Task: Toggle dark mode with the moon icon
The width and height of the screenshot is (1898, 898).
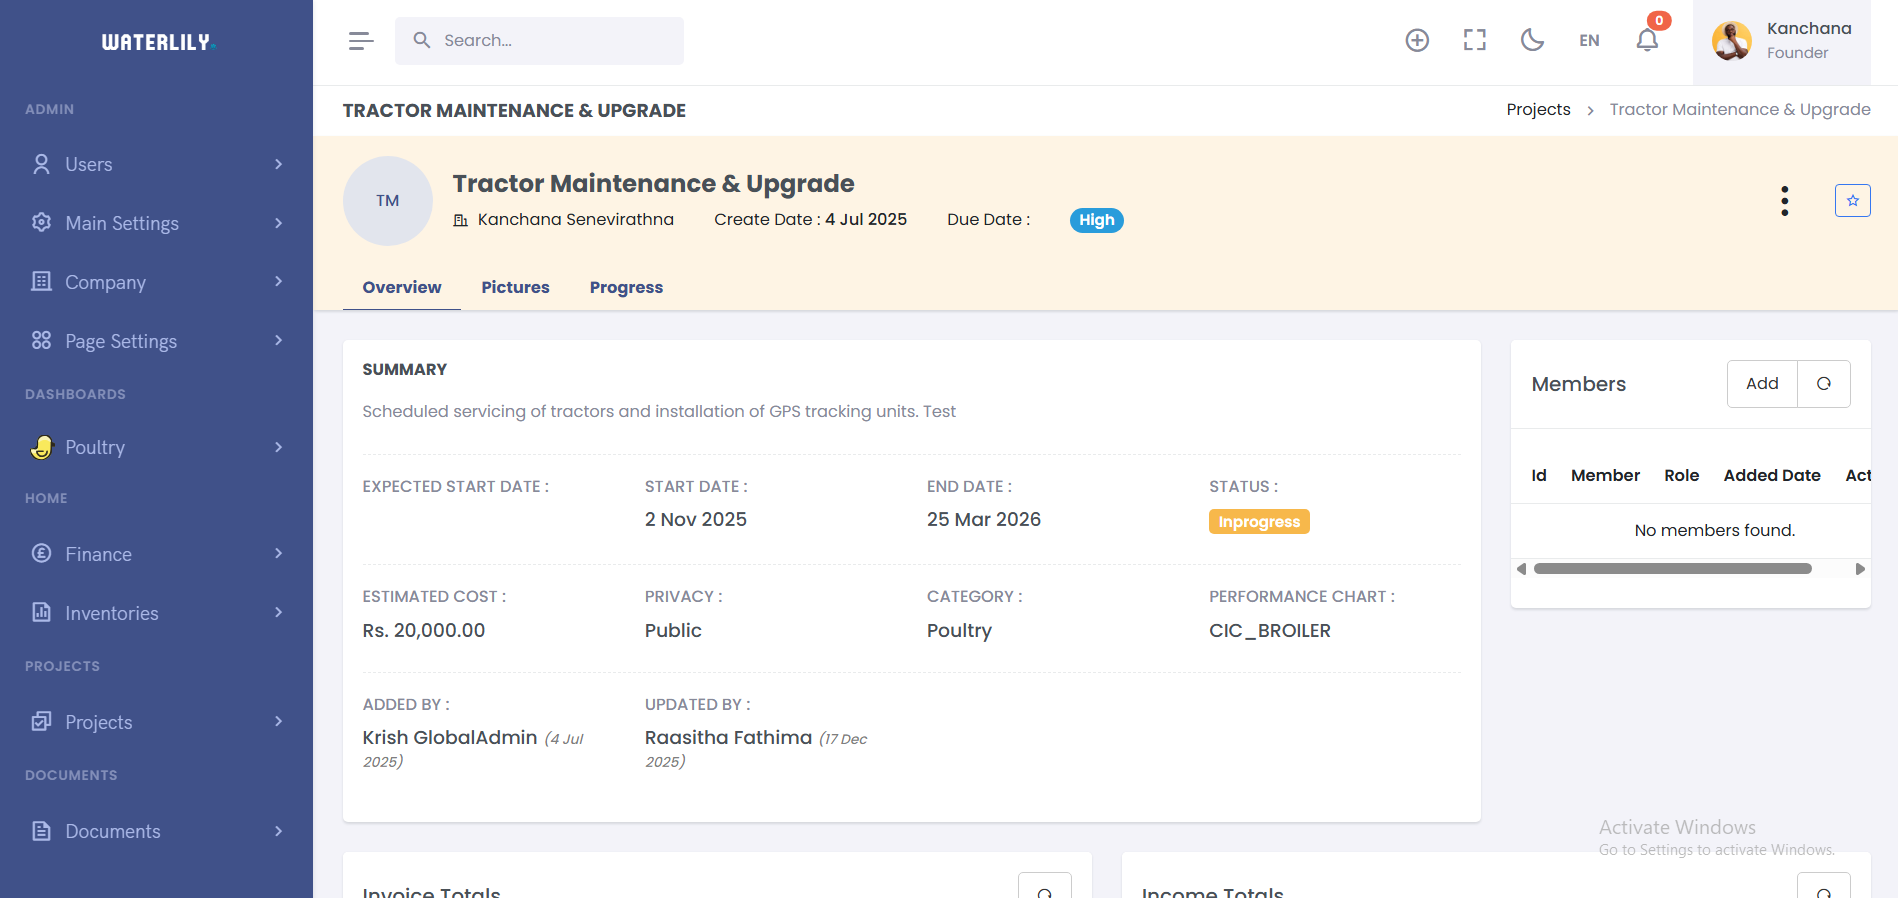Action: pos(1531,40)
